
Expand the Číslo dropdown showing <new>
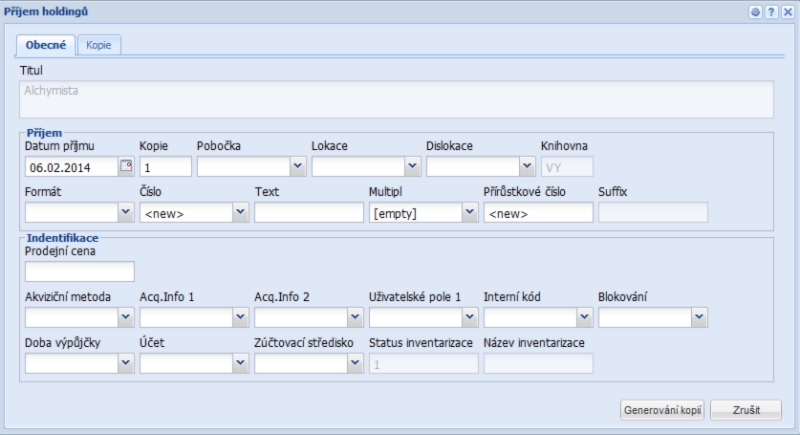coord(240,212)
